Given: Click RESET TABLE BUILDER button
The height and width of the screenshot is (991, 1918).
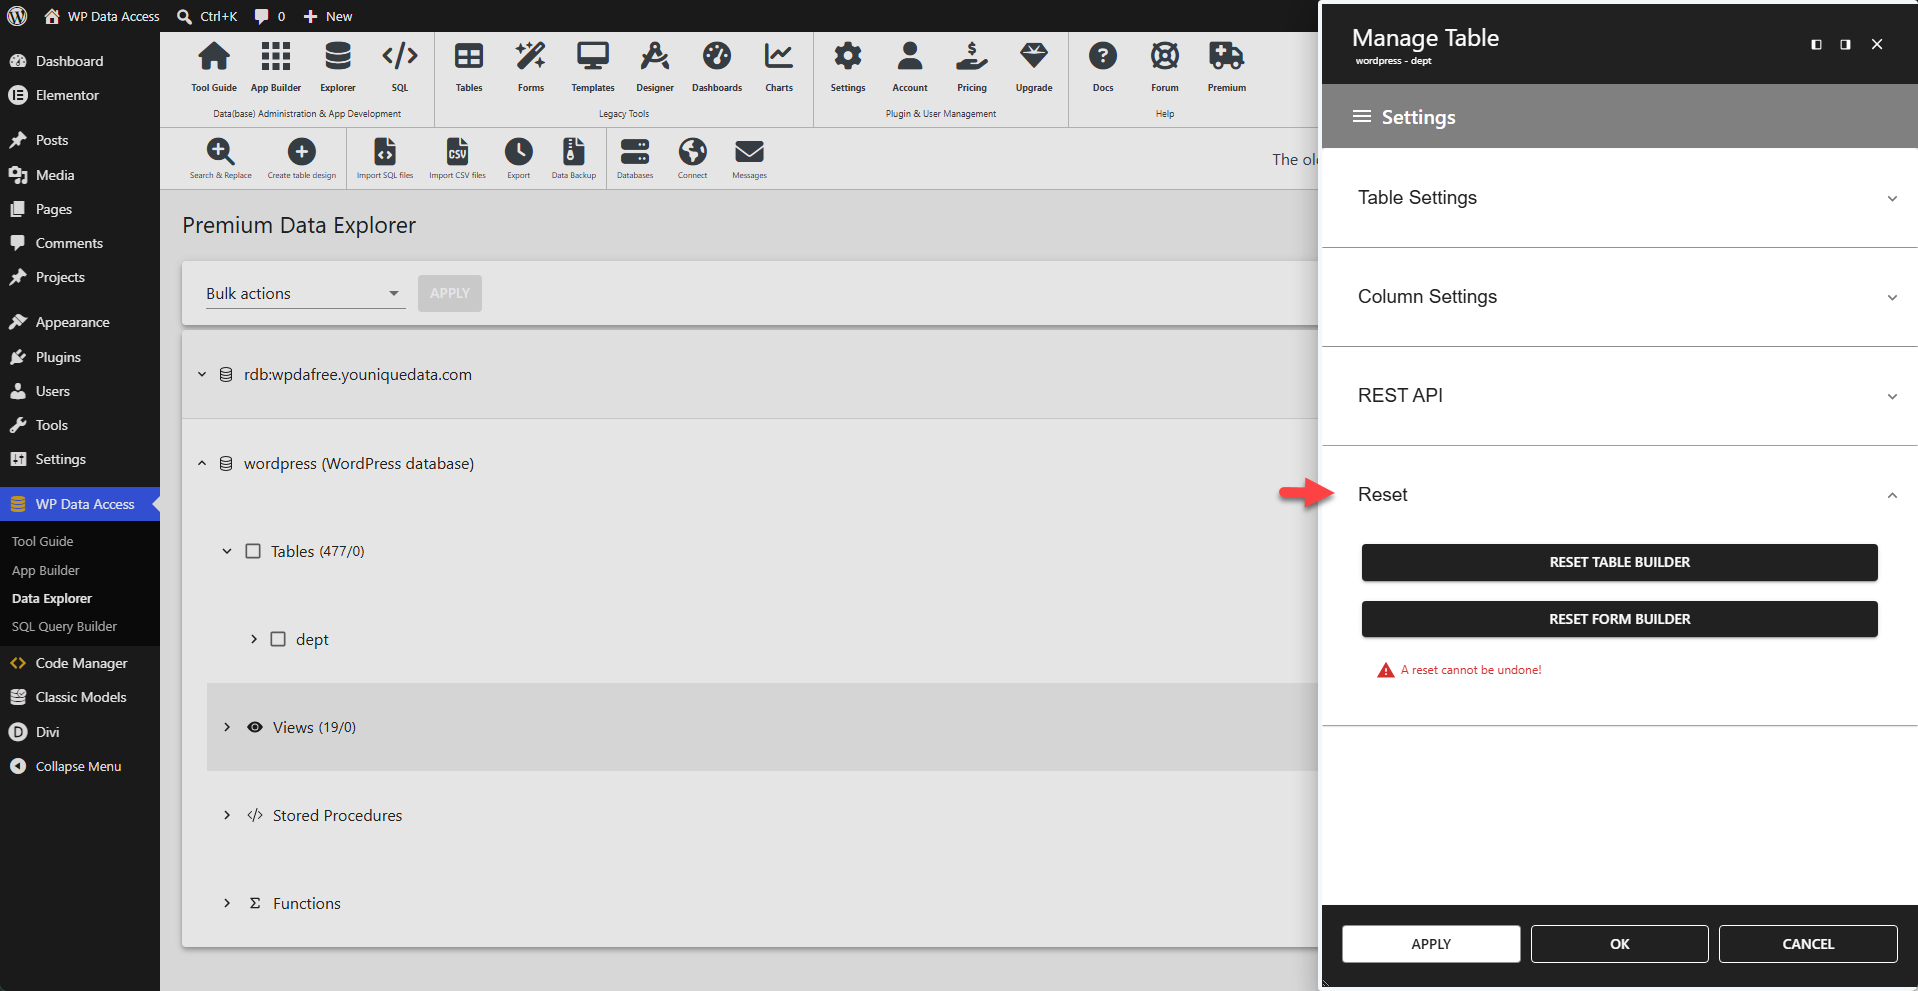Looking at the screenshot, I should click(x=1619, y=562).
